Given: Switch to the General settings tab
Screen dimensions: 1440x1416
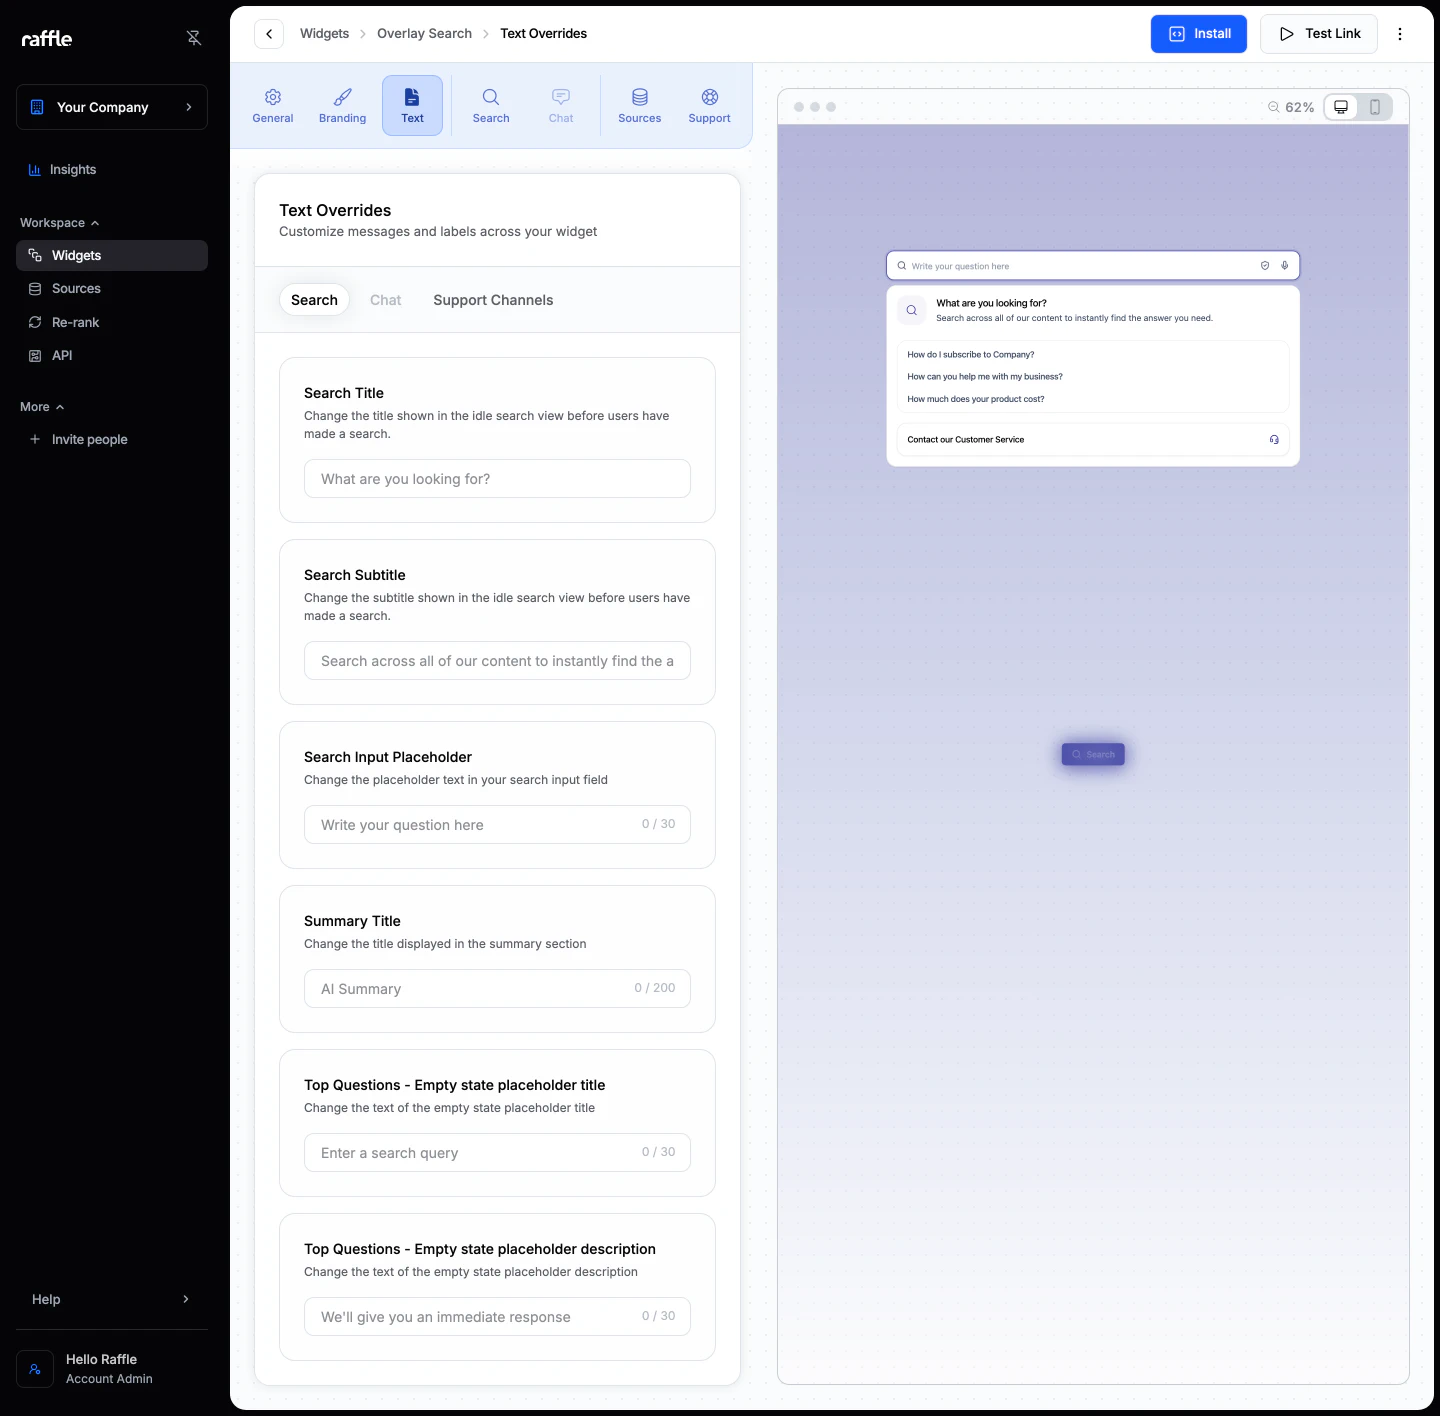Looking at the screenshot, I should [273, 105].
